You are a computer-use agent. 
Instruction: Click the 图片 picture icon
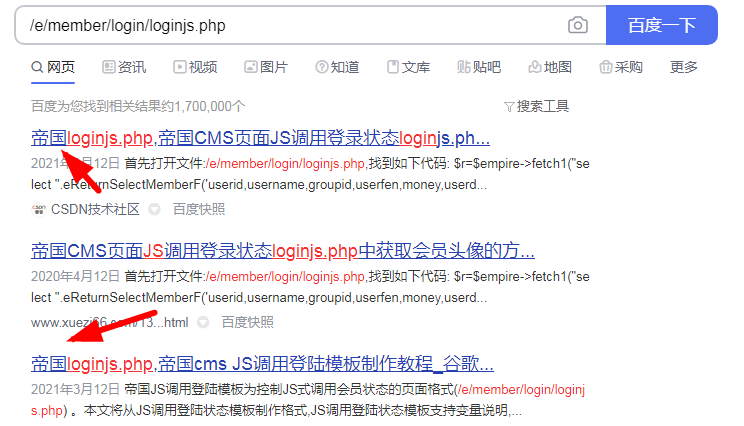point(251,67)
